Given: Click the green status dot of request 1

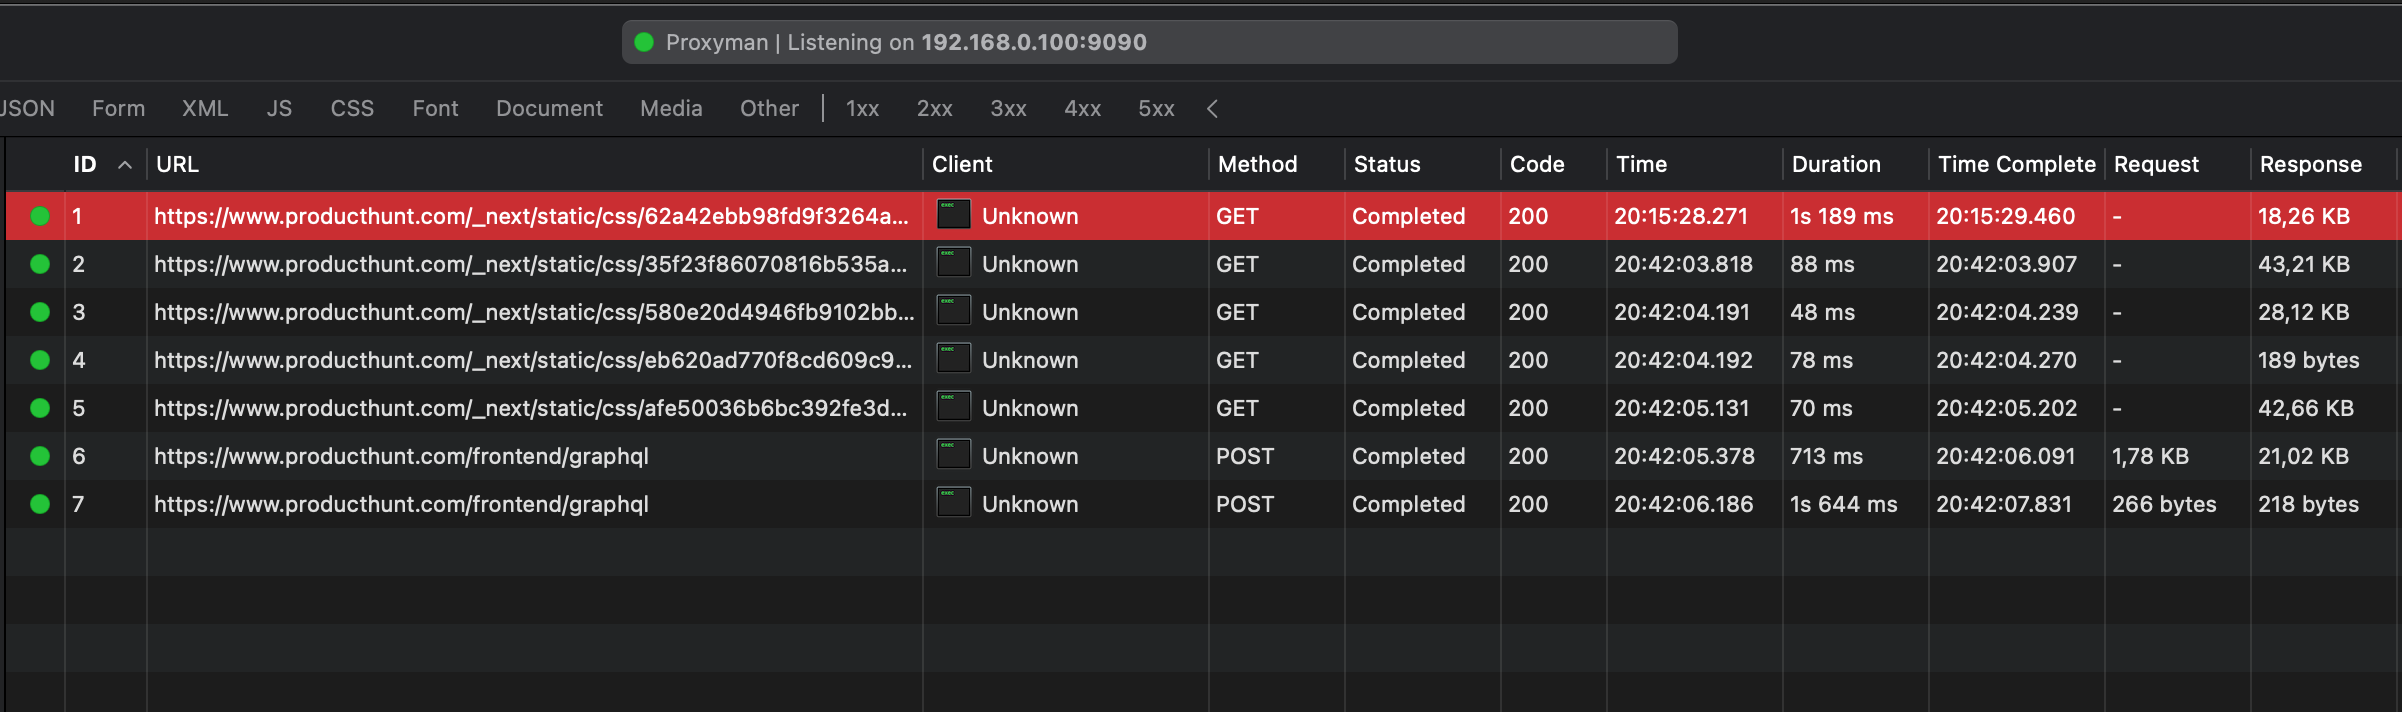Looking at the screenshot, I should [40, 216].
